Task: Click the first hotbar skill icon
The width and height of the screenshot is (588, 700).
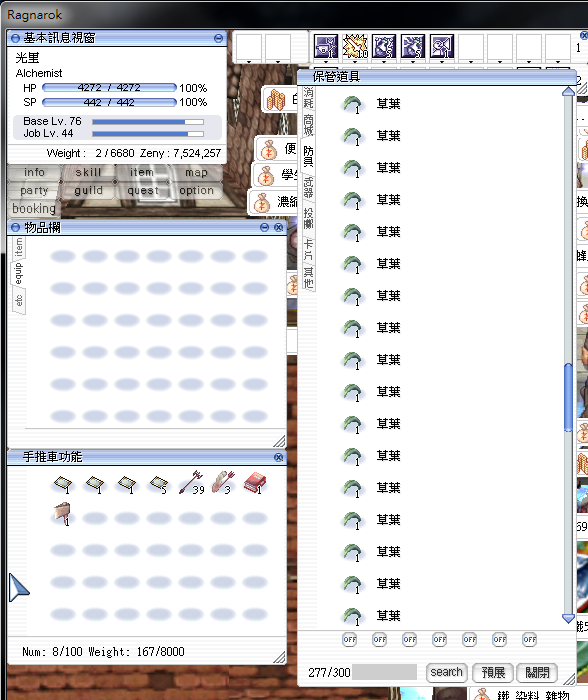Action: tap(326, 46)
